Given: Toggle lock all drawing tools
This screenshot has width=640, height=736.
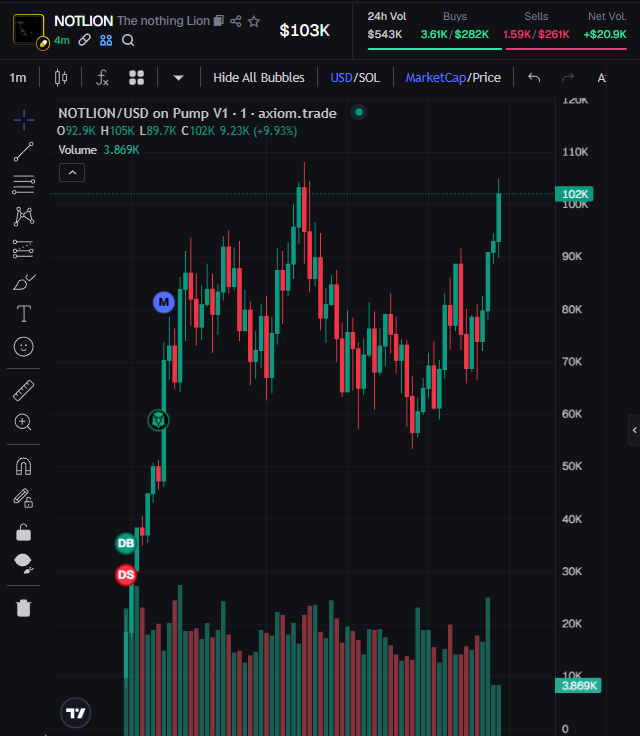Looking at the screenshot, I should [23, 532].
